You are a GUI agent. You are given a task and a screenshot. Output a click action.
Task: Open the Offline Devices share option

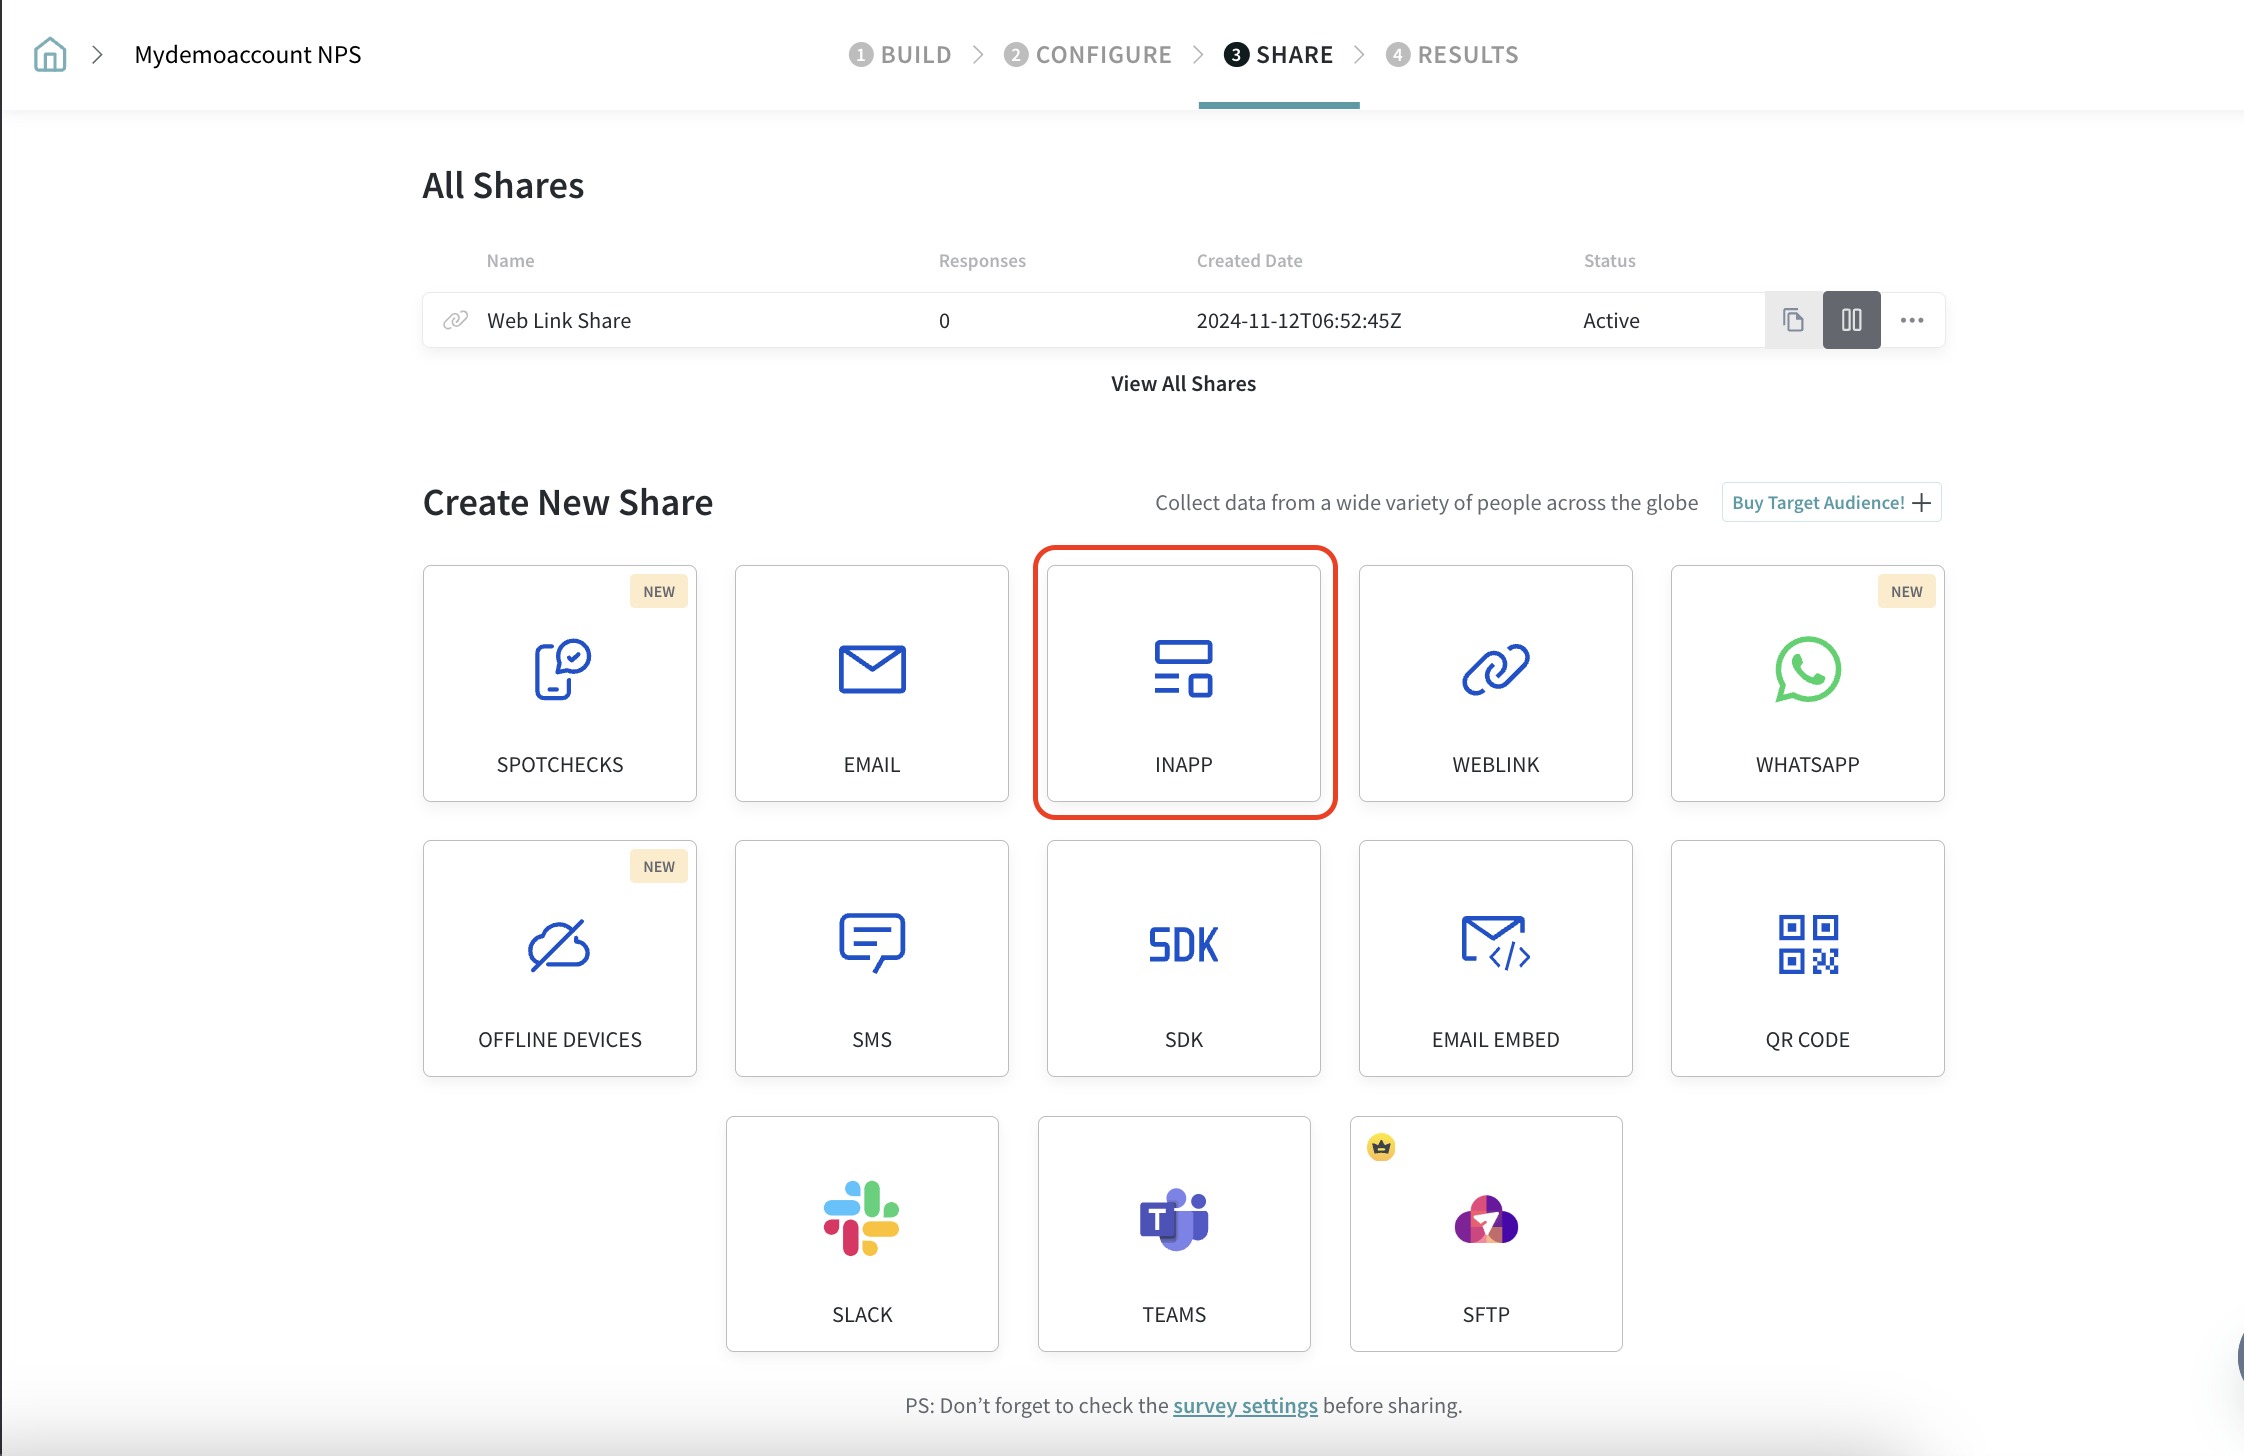click(x=560, y=958)
